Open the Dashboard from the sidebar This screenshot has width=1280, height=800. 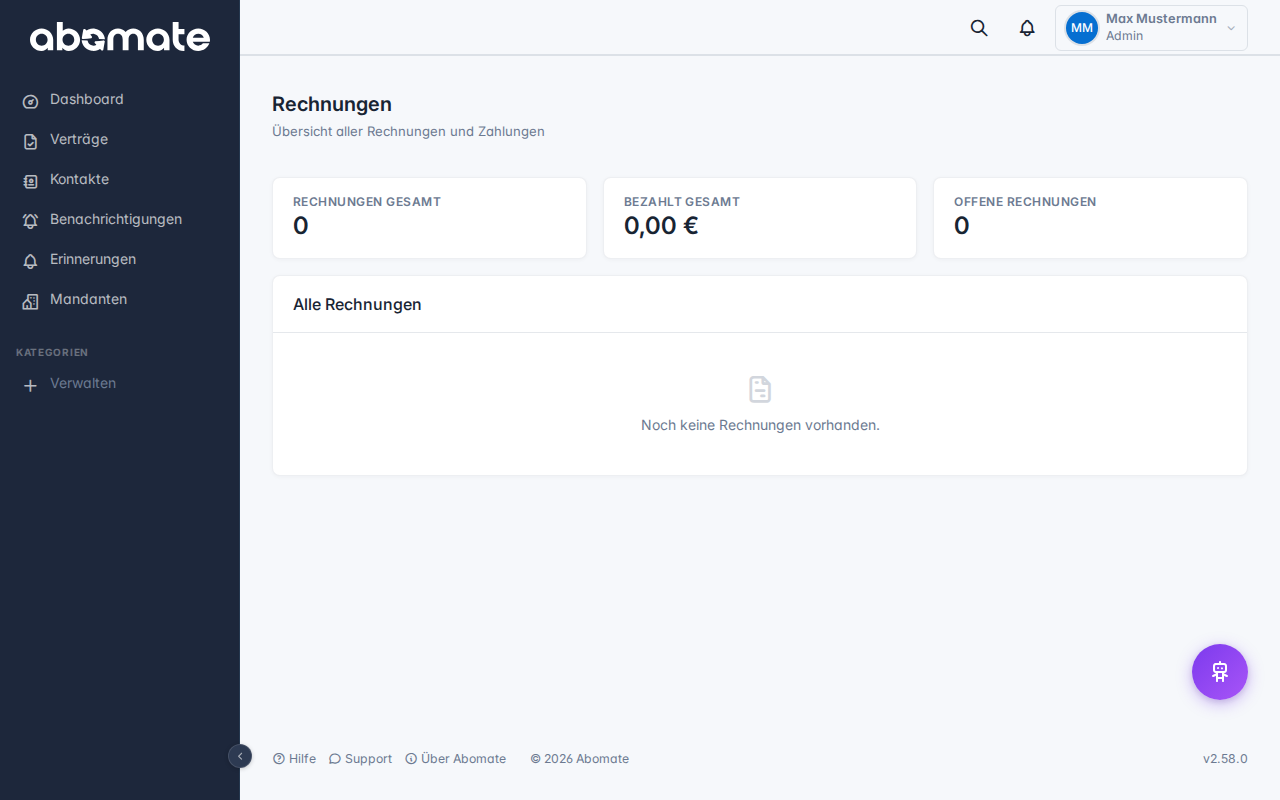[87, 99]
